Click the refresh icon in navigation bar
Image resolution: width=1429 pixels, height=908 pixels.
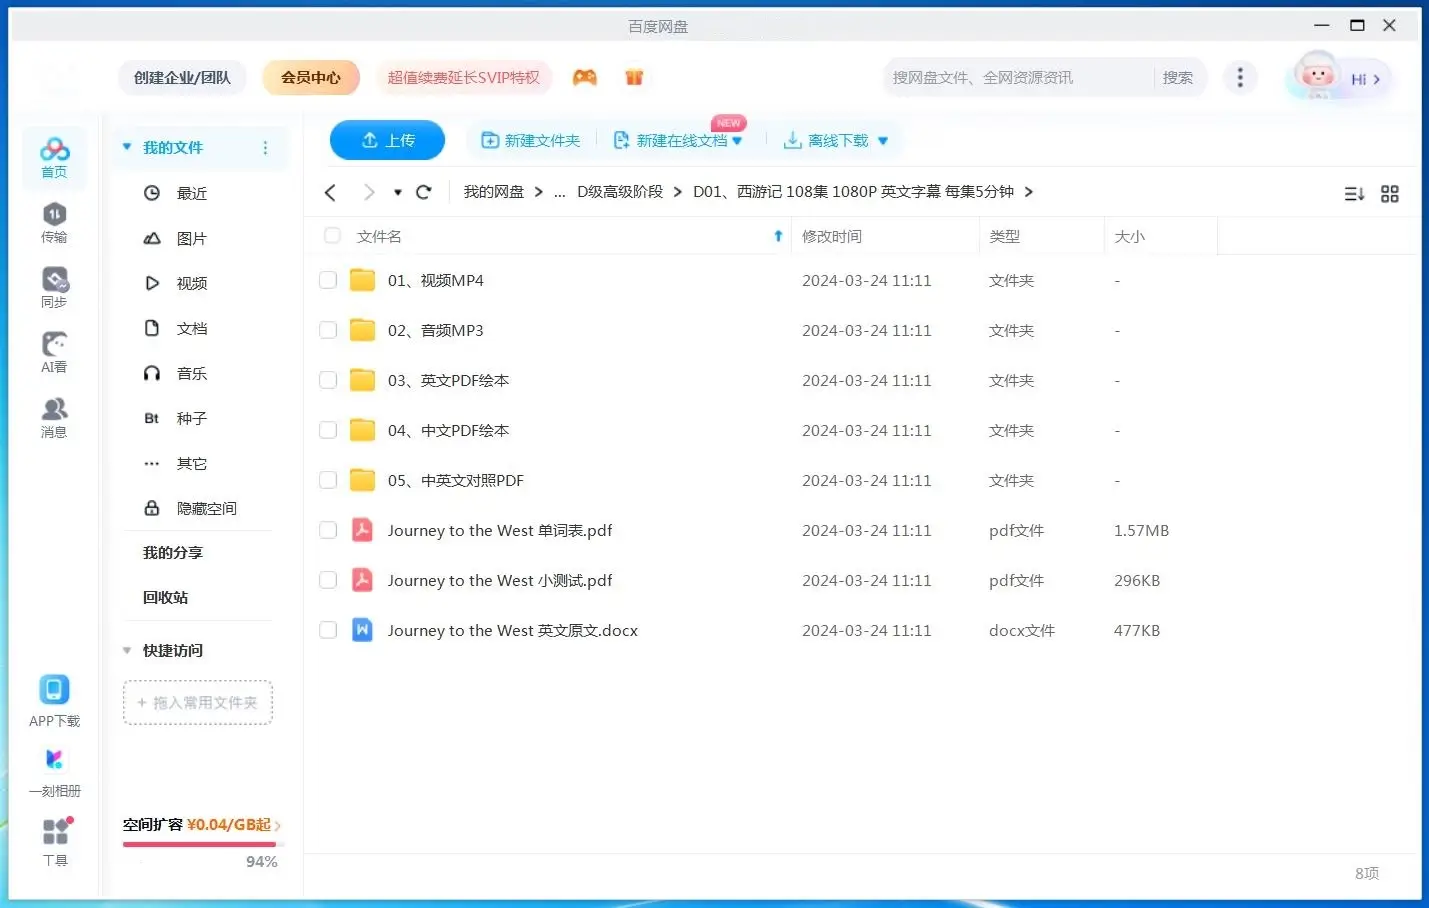coord(424,192)
